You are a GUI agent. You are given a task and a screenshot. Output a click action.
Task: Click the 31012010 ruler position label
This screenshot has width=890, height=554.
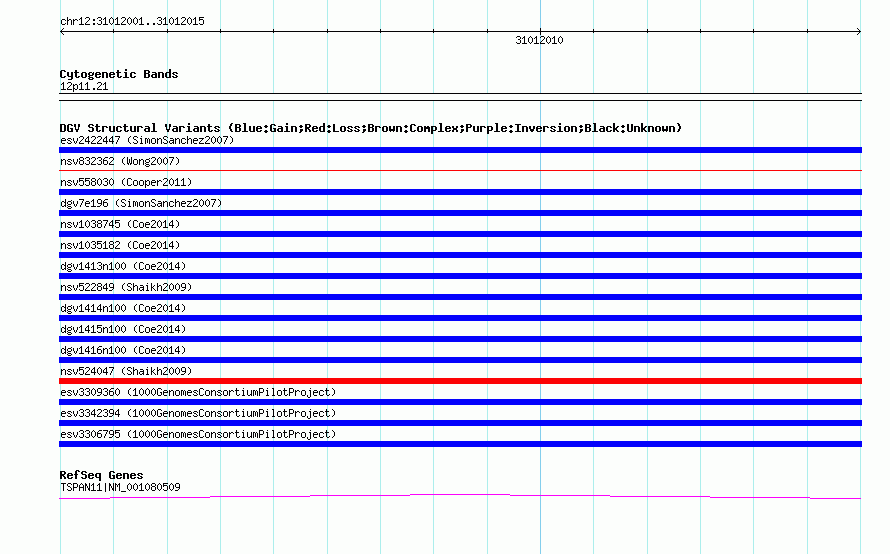[539, 40]
